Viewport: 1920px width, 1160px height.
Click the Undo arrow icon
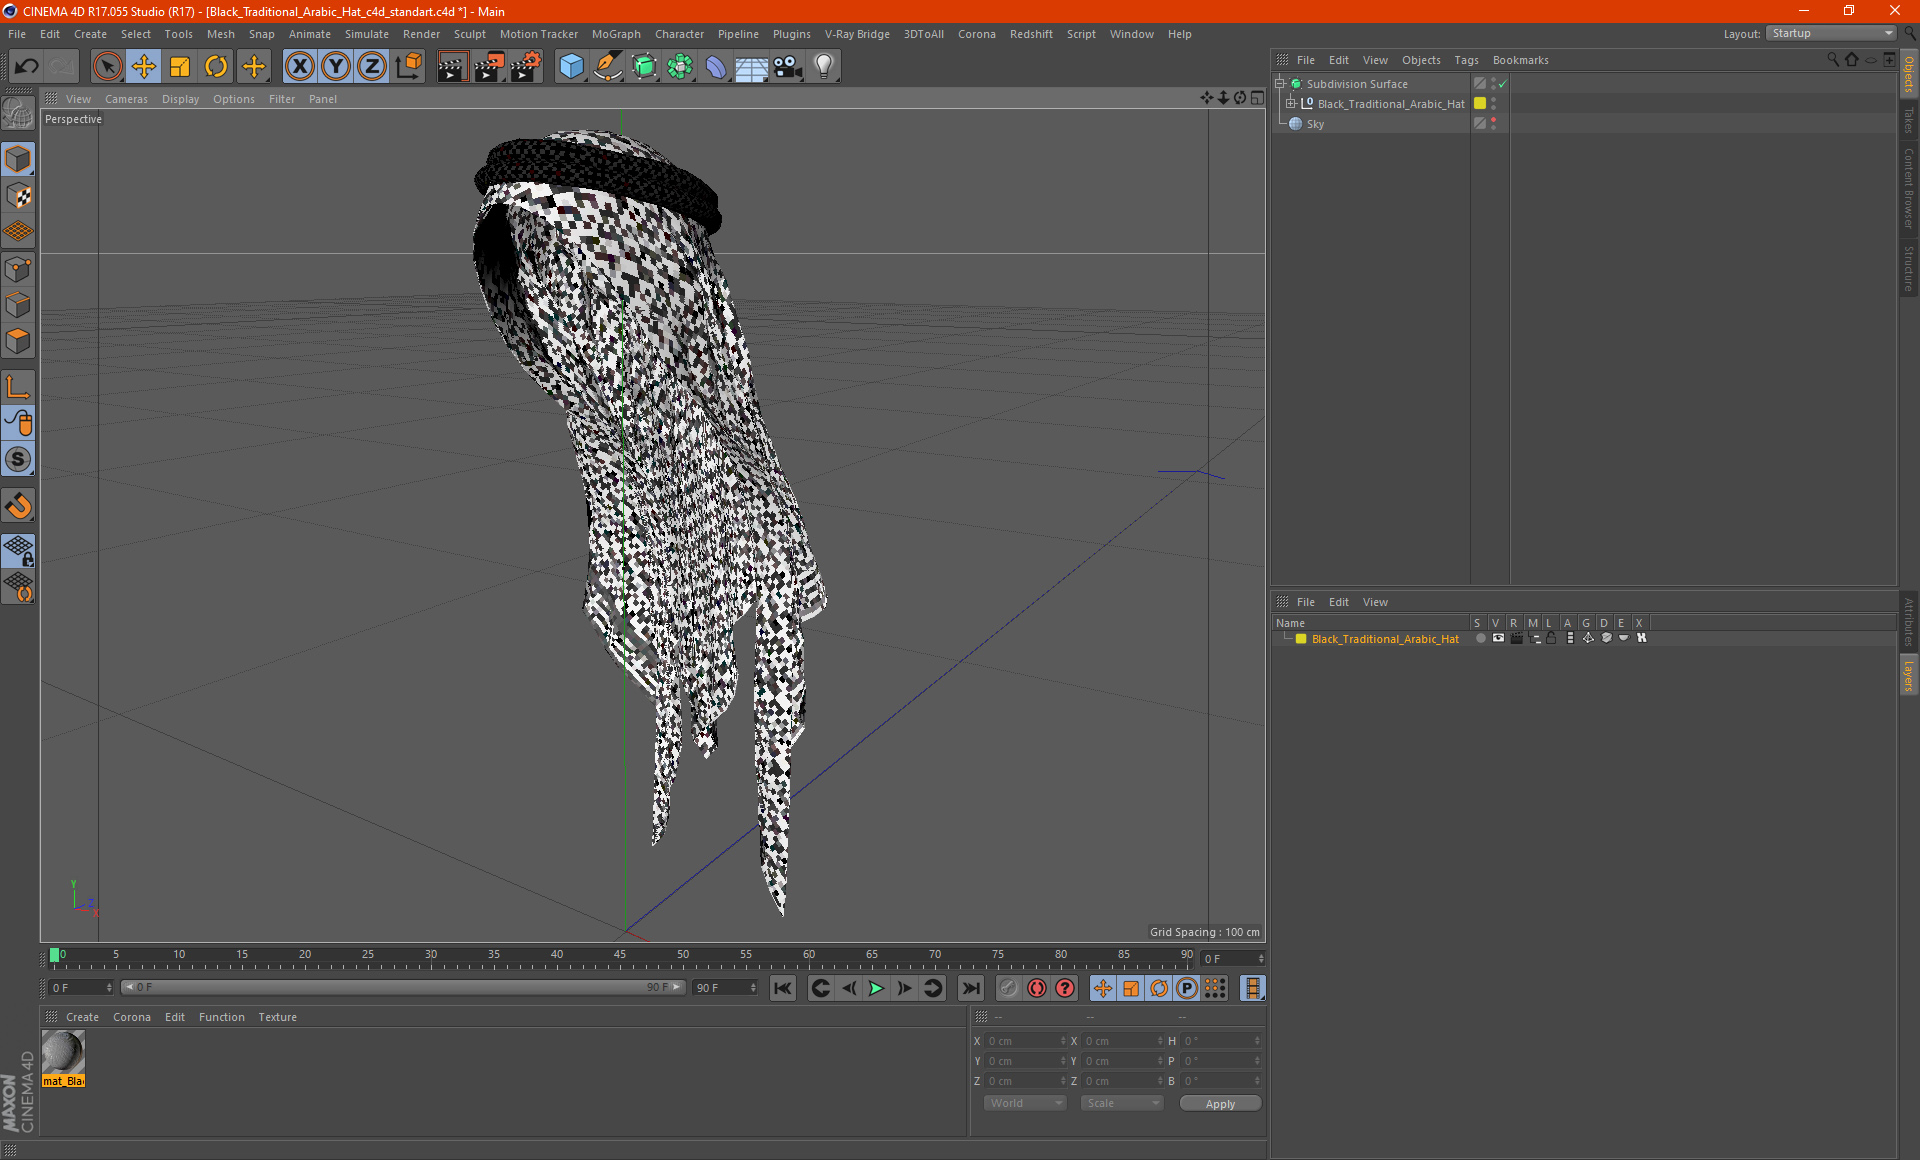27,67
